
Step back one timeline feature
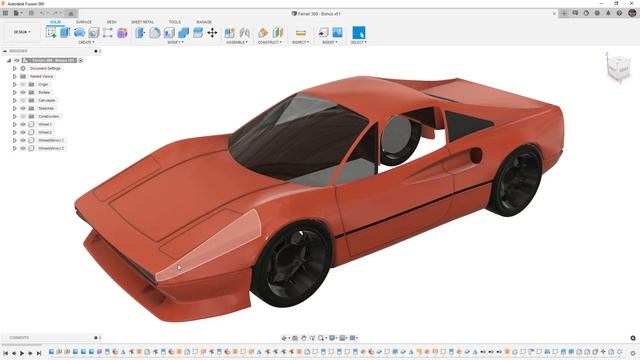14,353
